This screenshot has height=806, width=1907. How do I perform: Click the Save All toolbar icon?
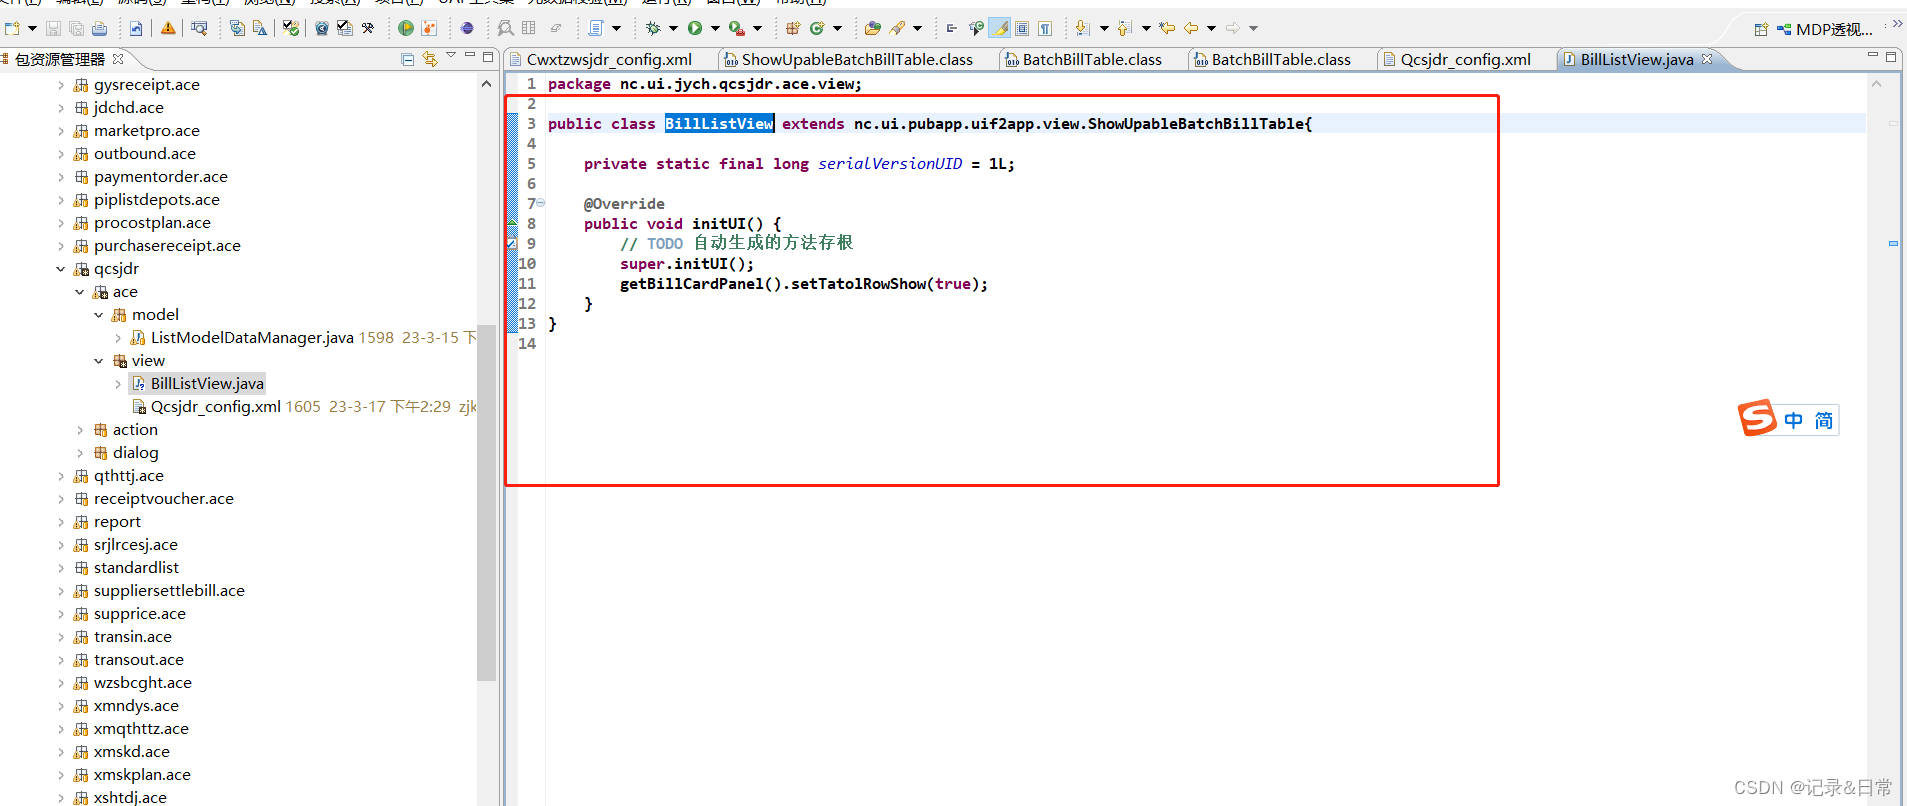pos(76,28)
